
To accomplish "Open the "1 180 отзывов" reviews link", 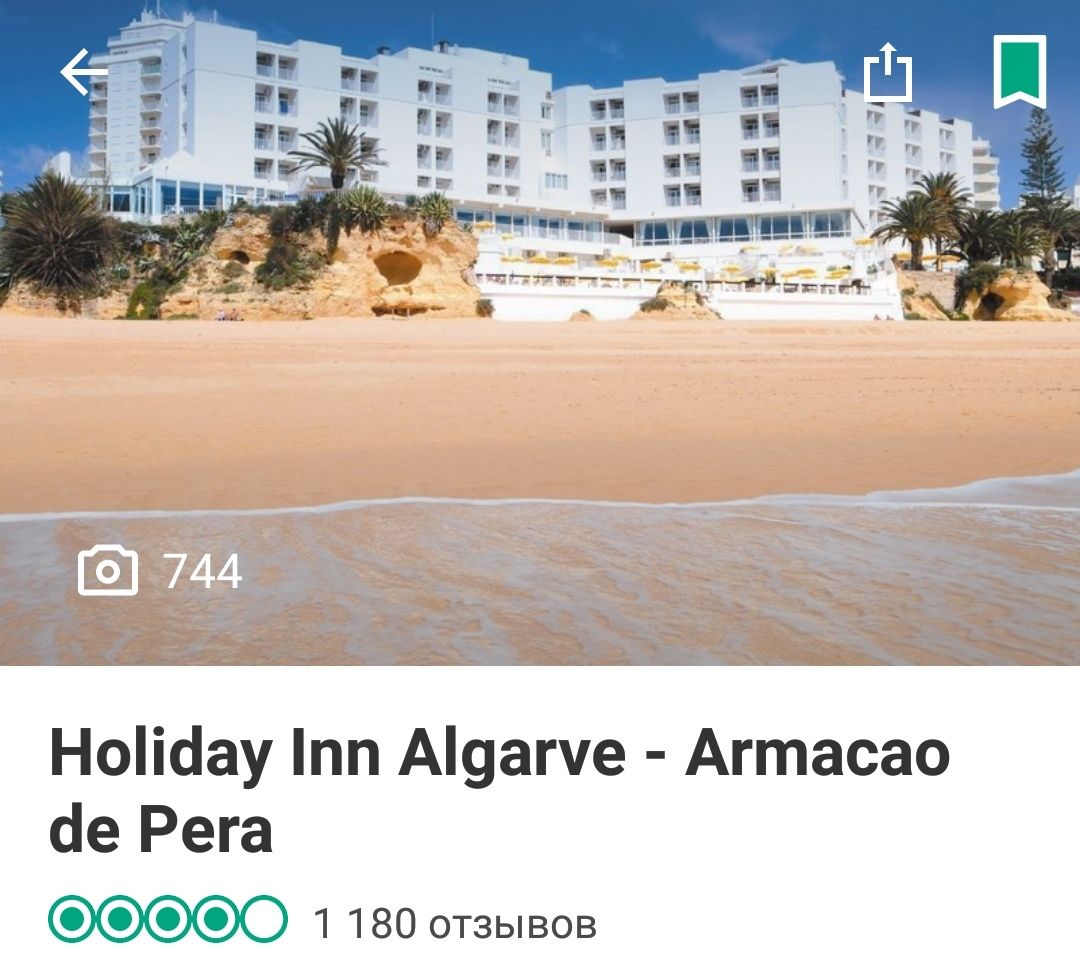I will 455,923.
